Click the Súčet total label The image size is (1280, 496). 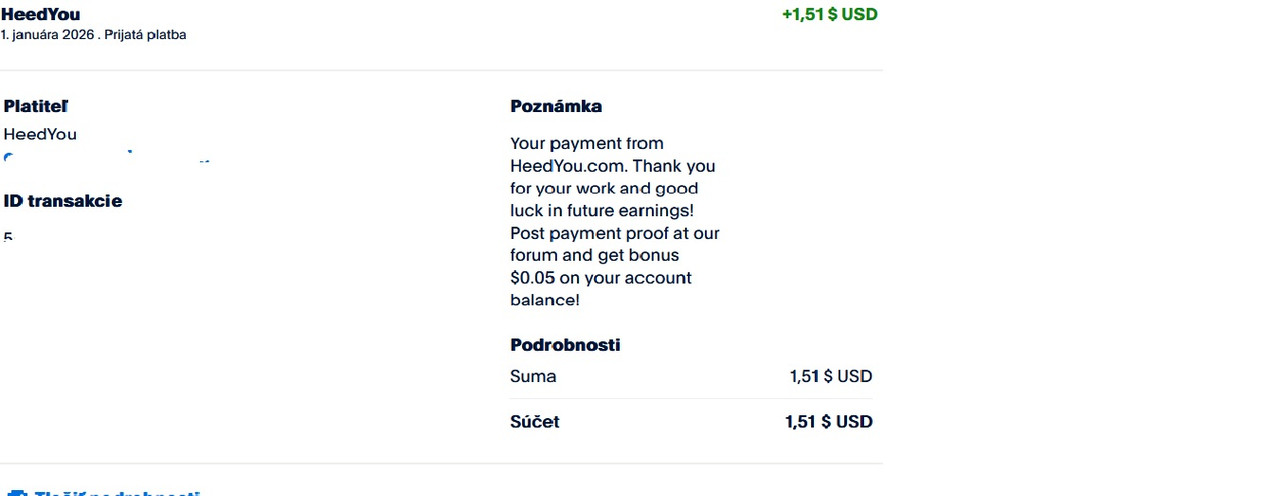coord(535,422)
